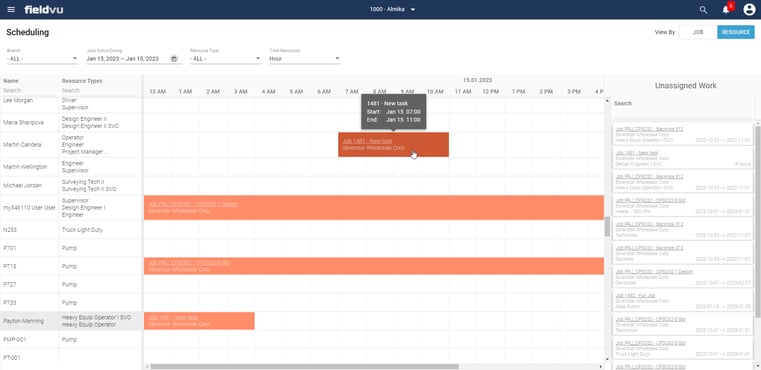761x370 pixels.
Task: Expand the Resource Type dropdown
Action: point(226,58)
